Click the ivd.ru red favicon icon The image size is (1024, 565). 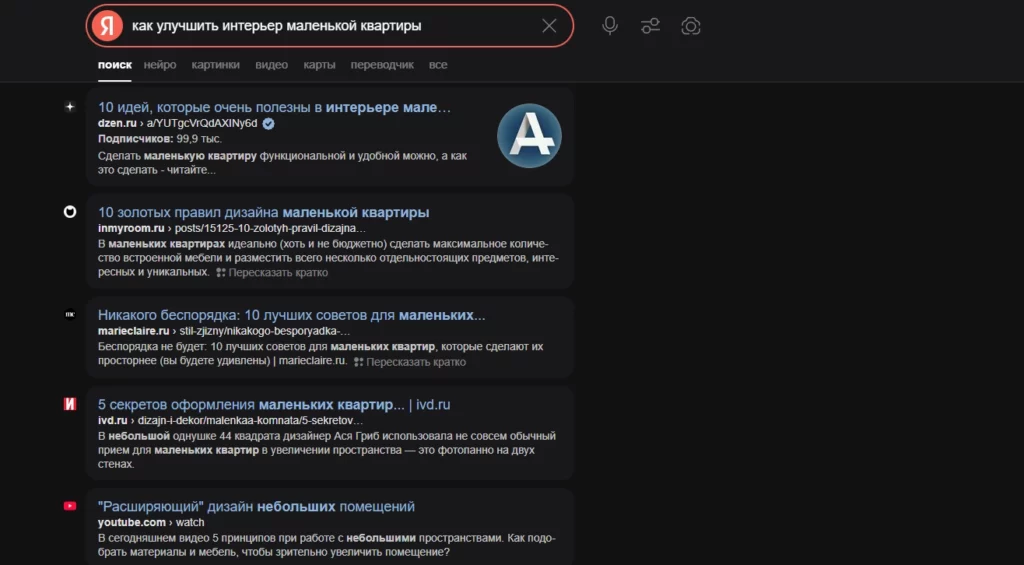[x=70, y=404]
